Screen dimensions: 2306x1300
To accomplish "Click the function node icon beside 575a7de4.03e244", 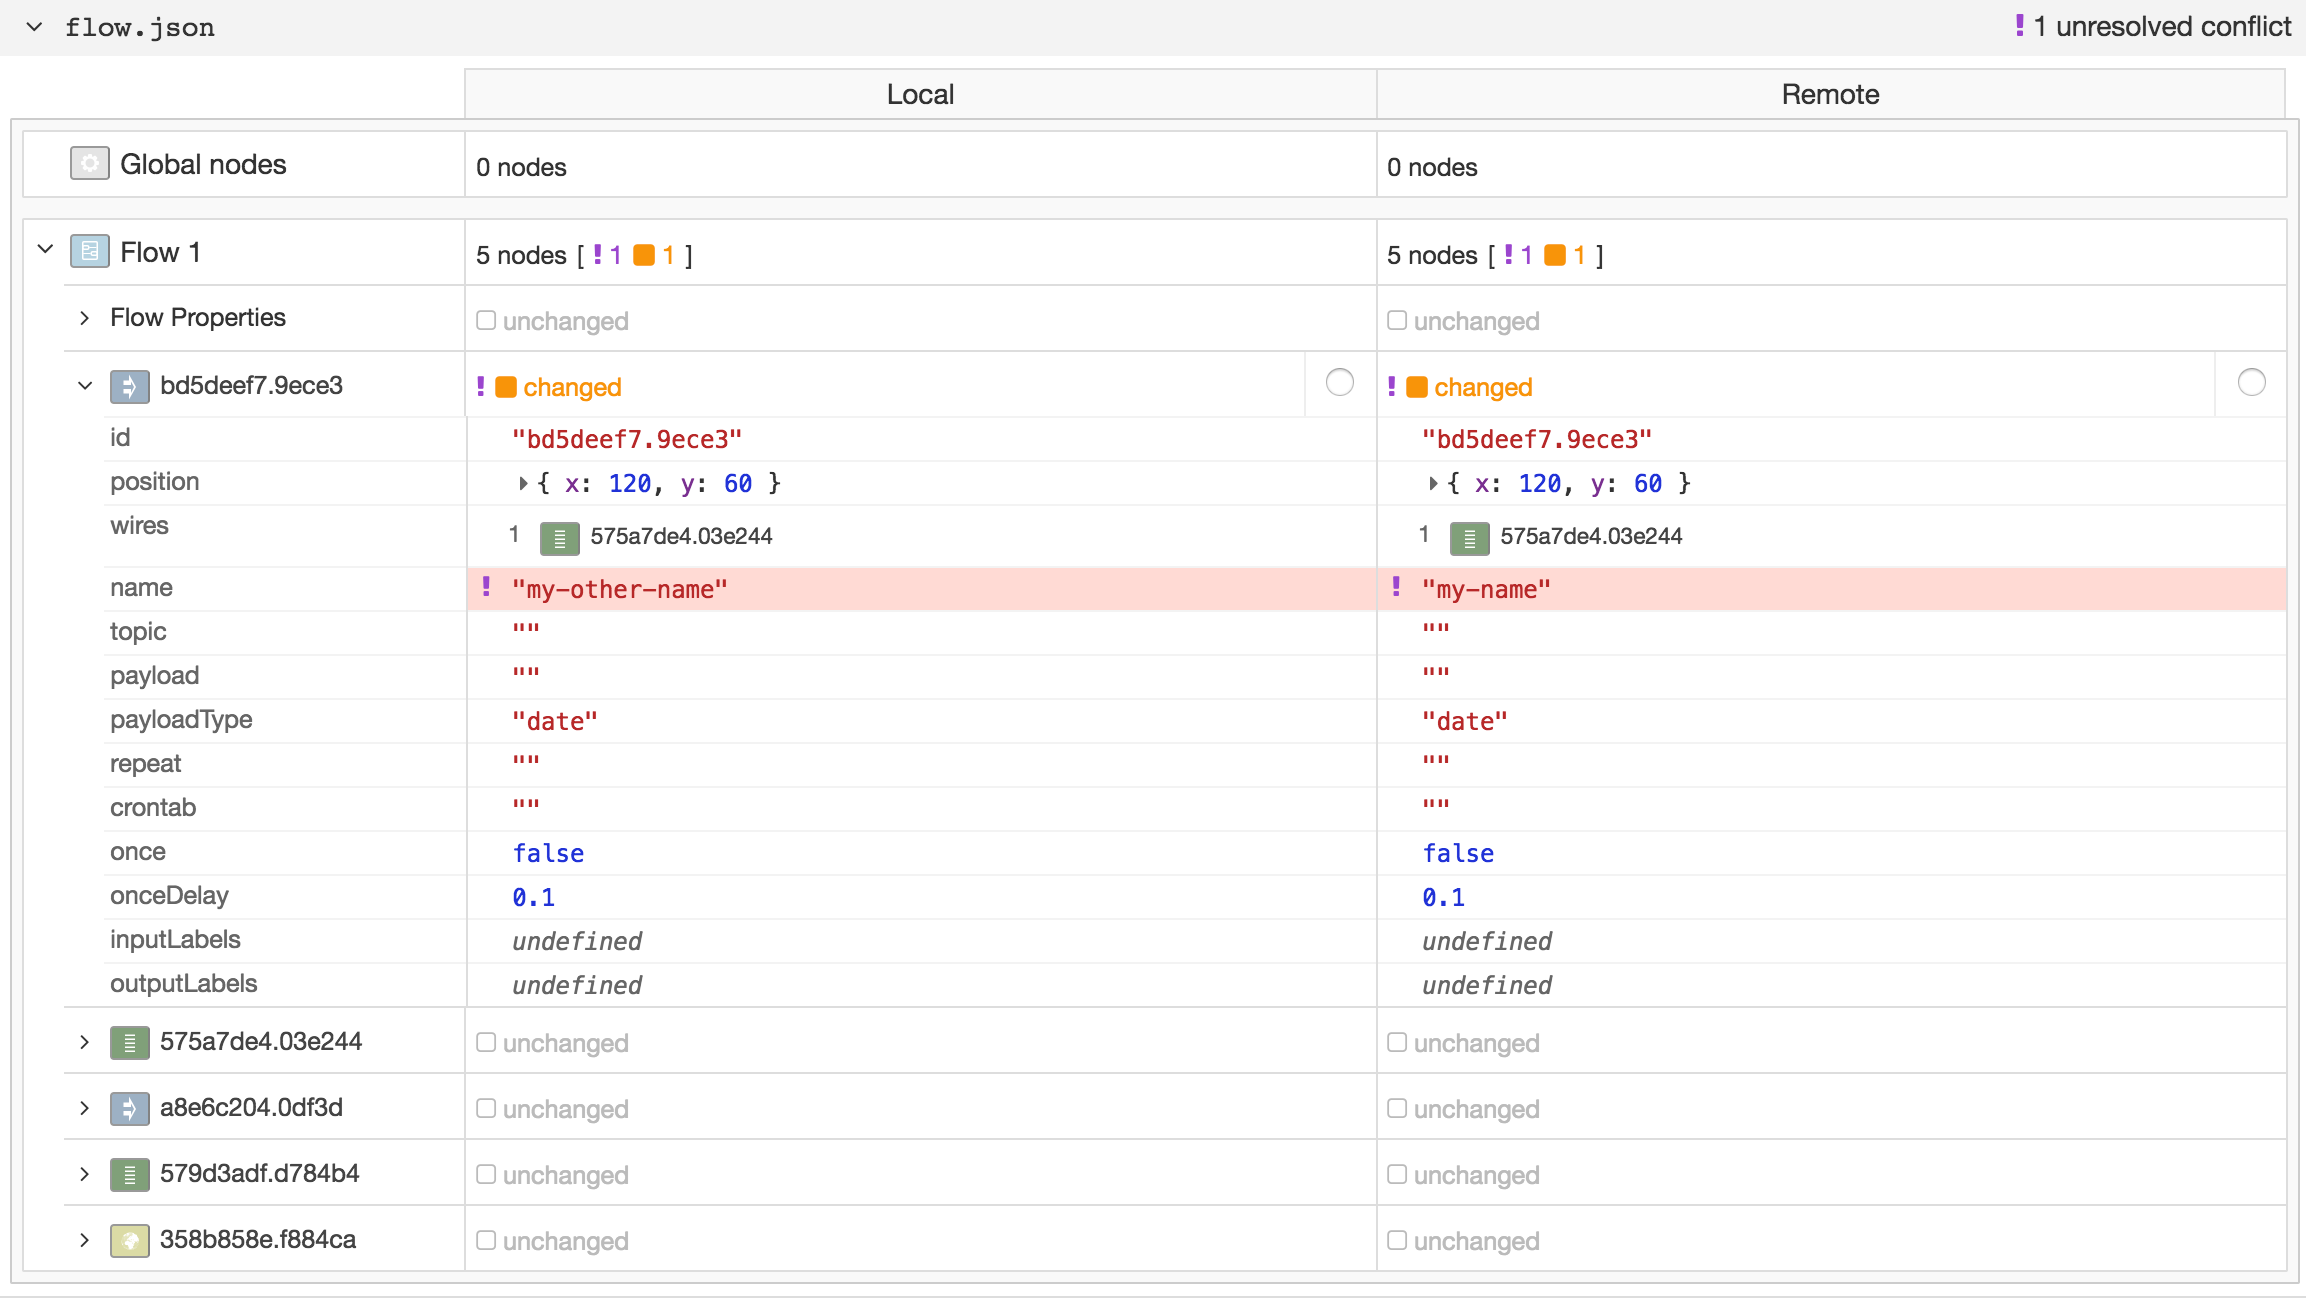I will click(x=129, y=1041).
